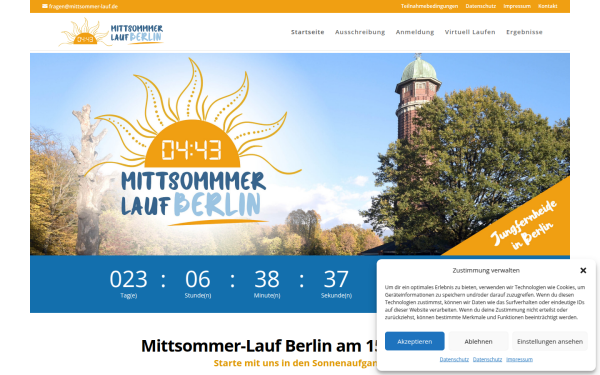Click the Jungfernheide in Berlin corner banner

[x=522, y=226]
